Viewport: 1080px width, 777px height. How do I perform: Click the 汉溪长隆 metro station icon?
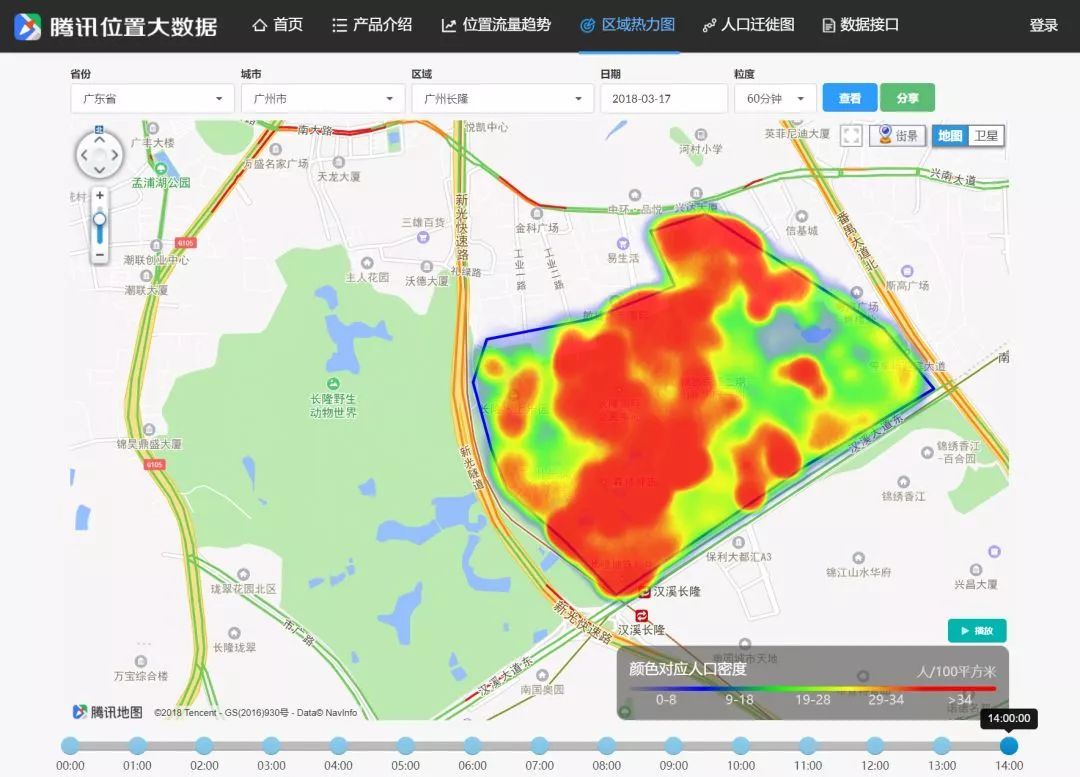[642, 614]
